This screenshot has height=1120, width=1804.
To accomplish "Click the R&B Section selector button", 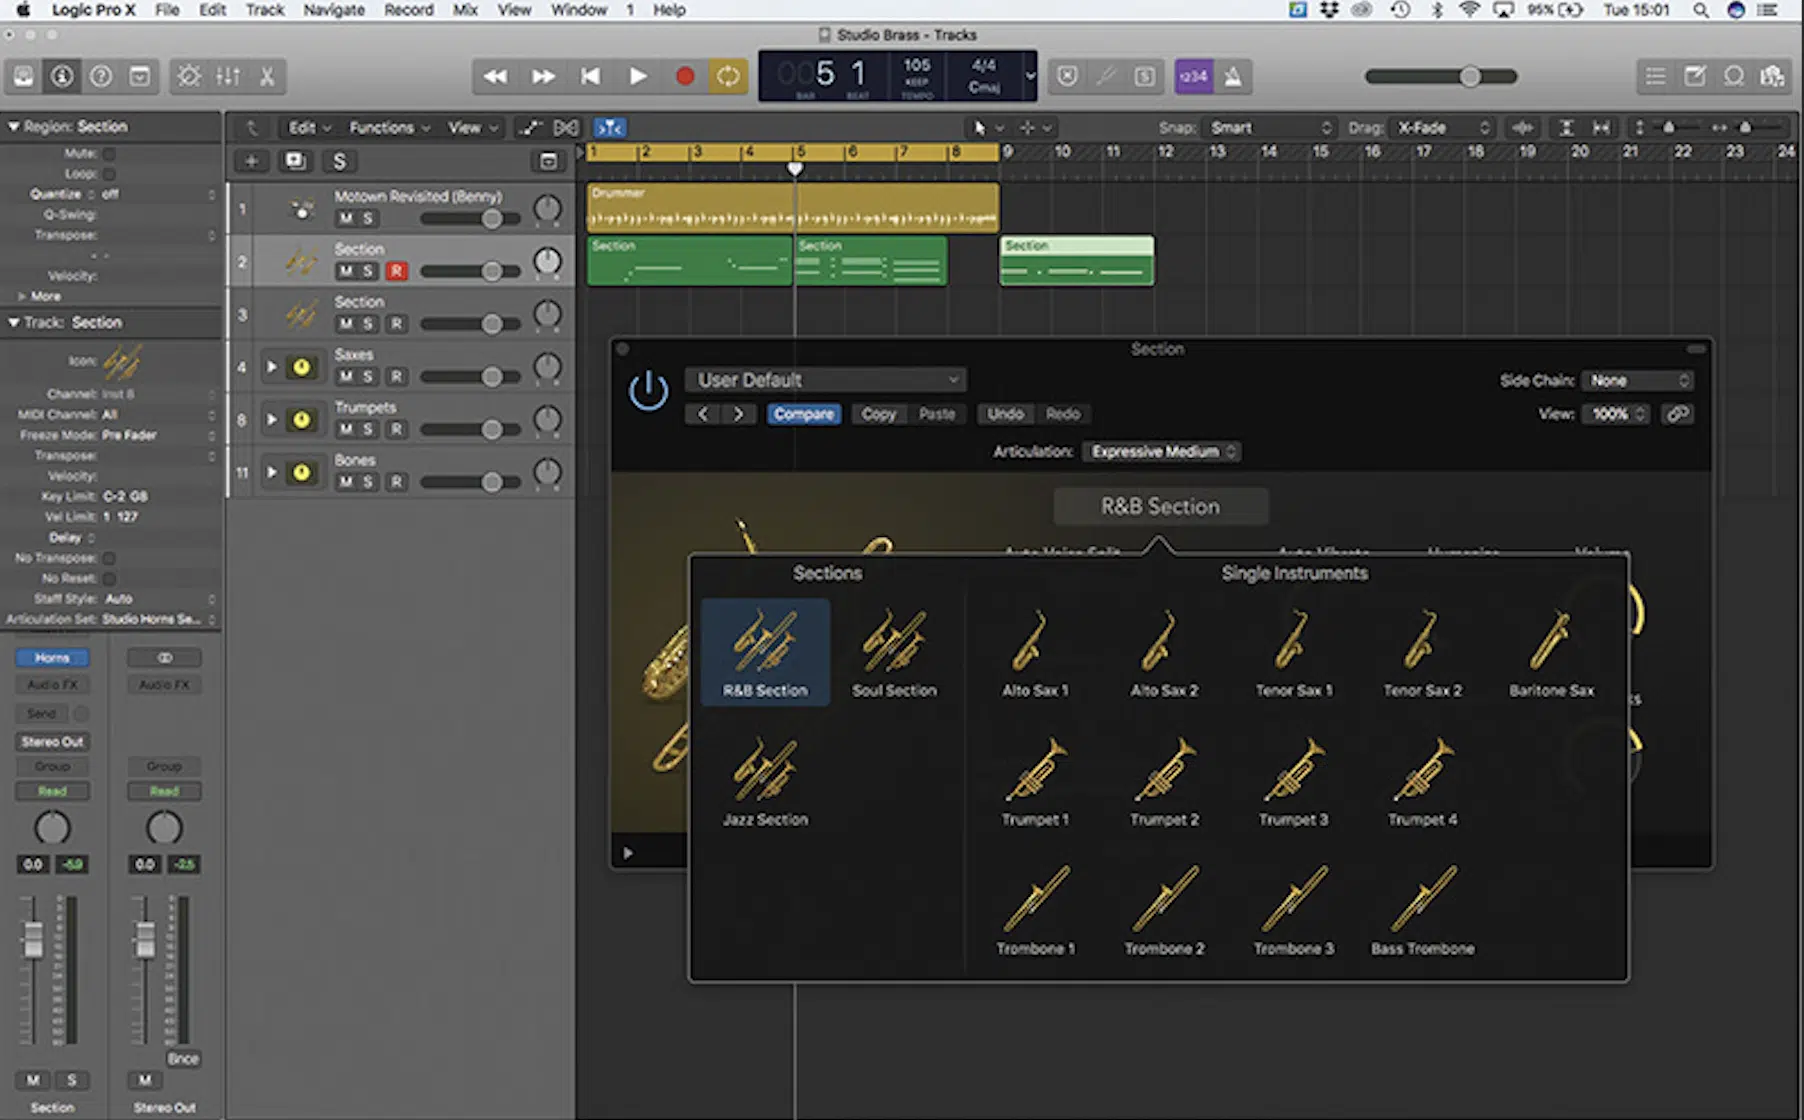I will point(1160,506).
